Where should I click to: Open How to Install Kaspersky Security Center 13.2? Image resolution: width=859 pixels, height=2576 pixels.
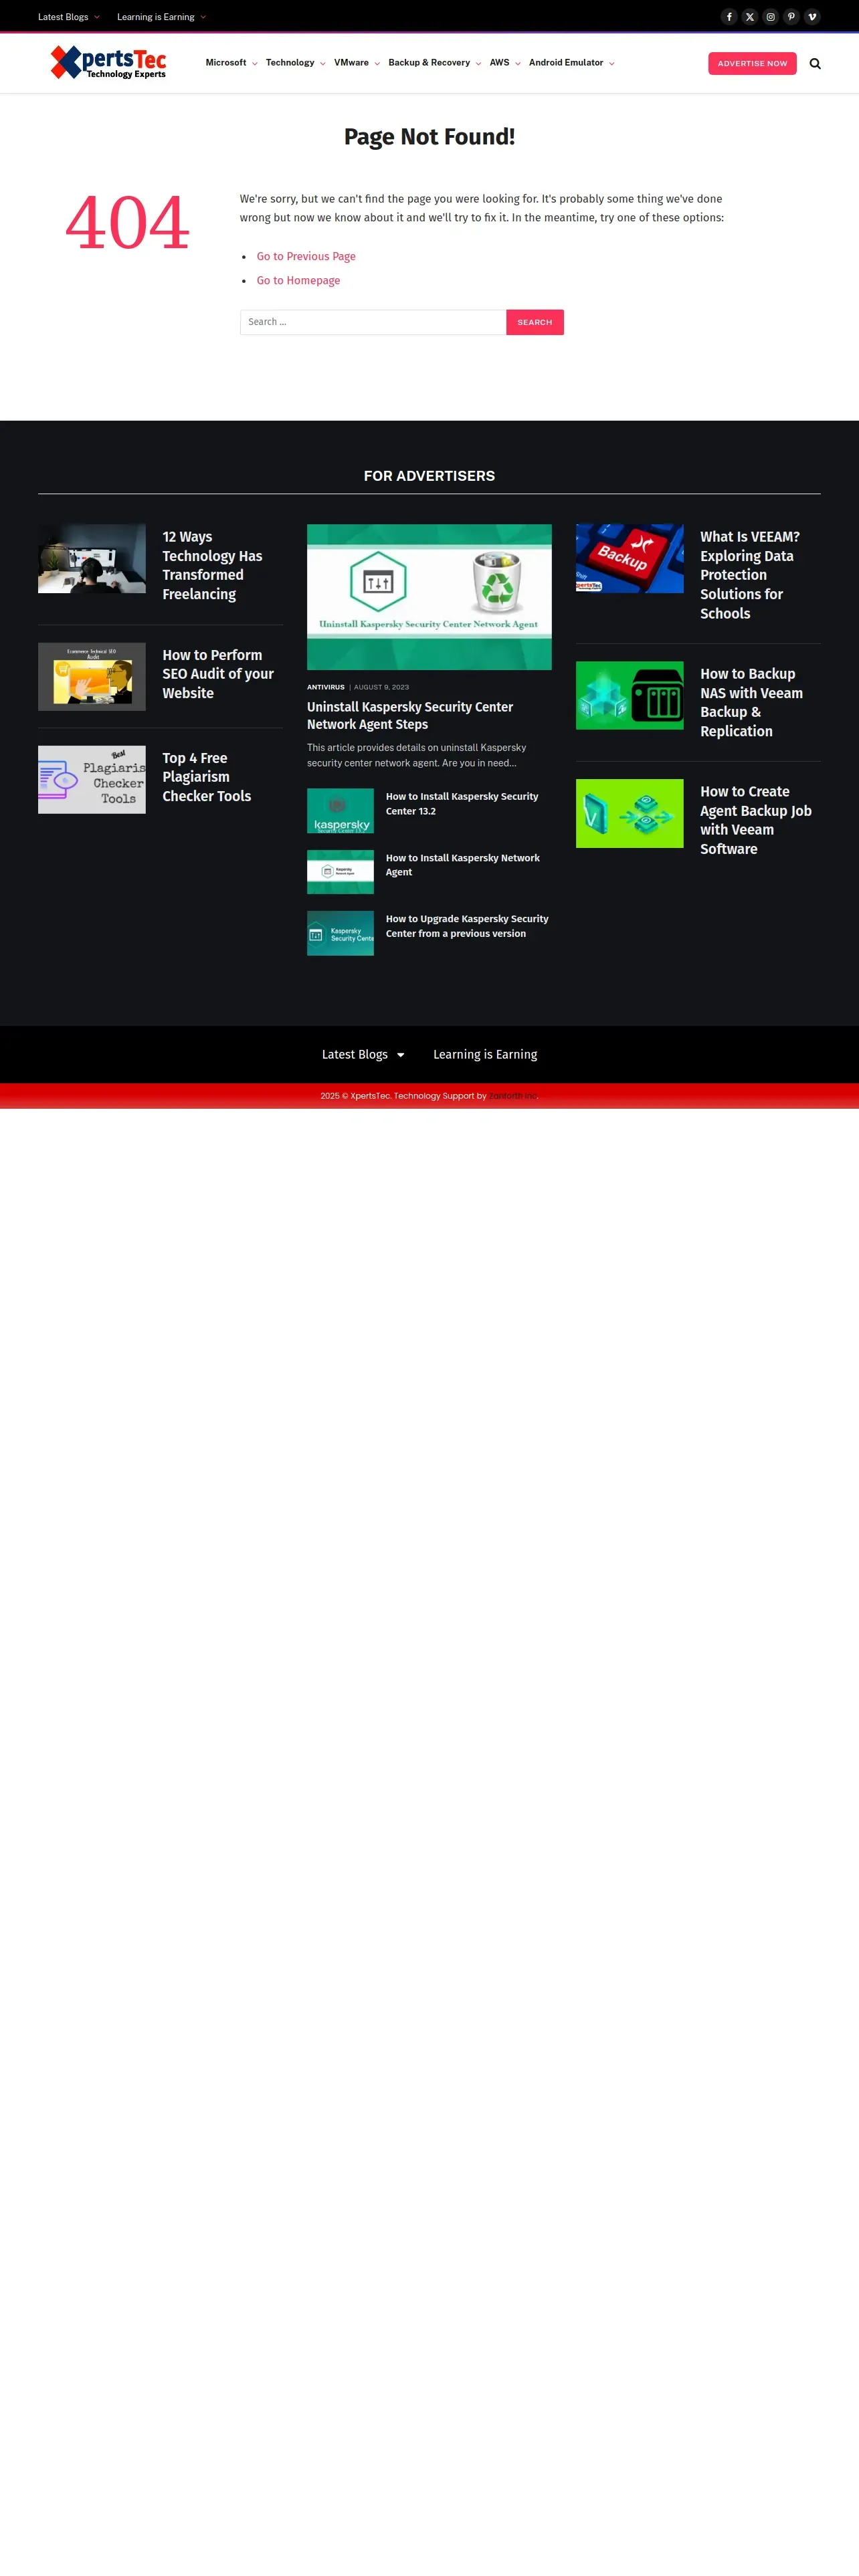(x=462, y=804)
